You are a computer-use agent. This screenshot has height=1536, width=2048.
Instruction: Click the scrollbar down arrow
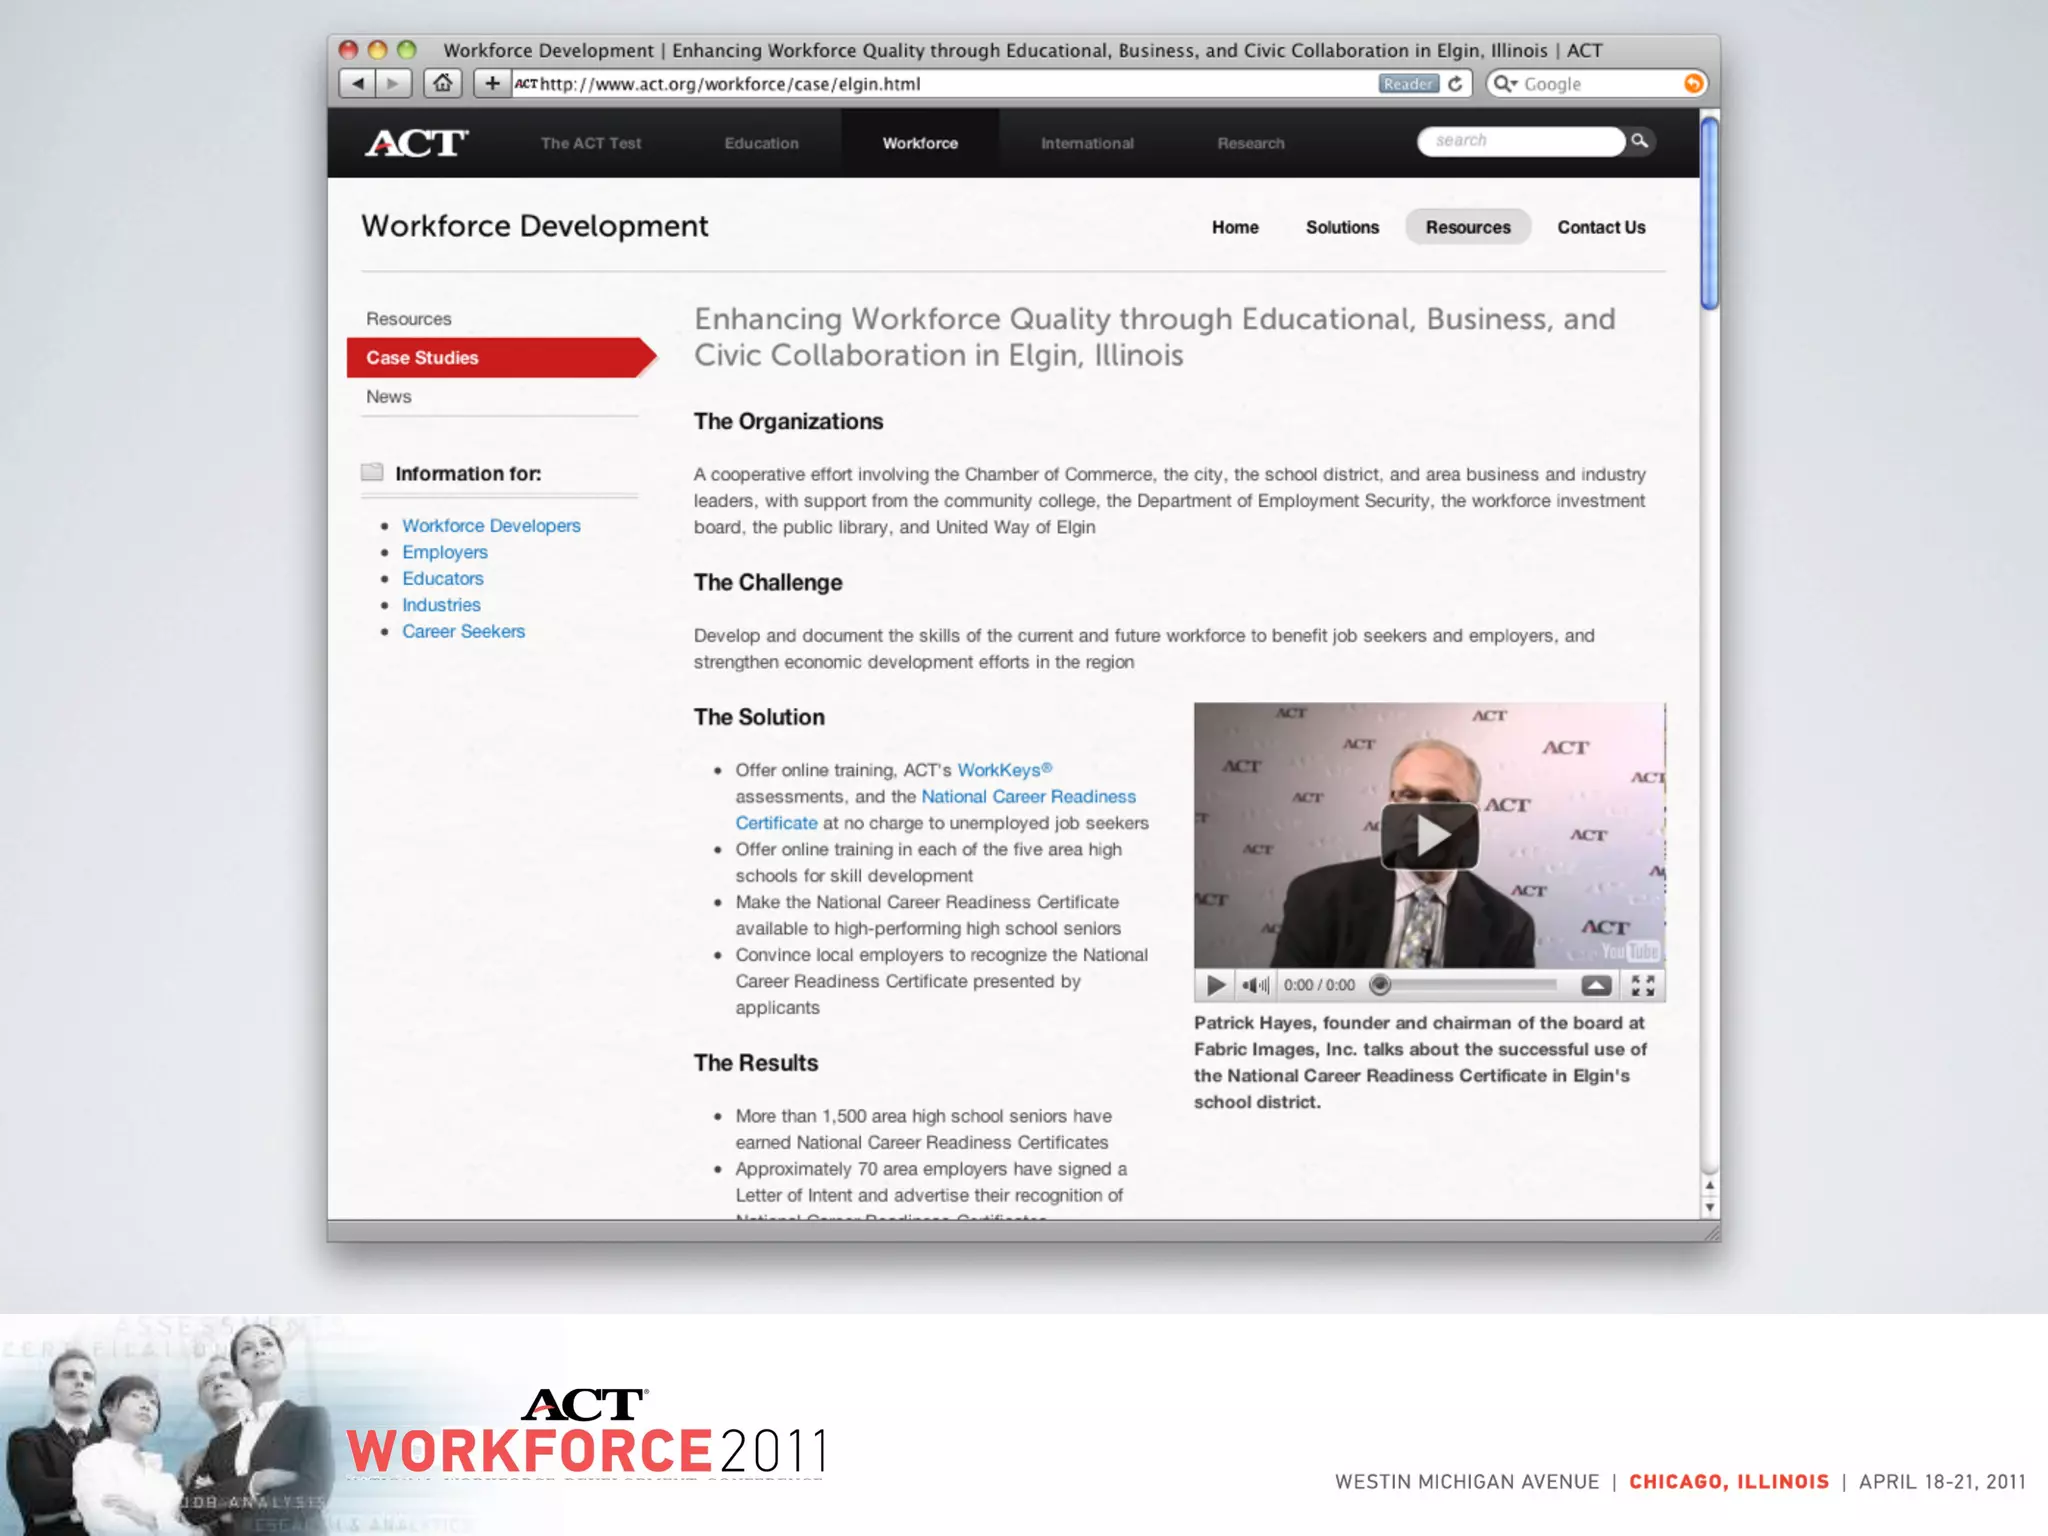1710,1207
